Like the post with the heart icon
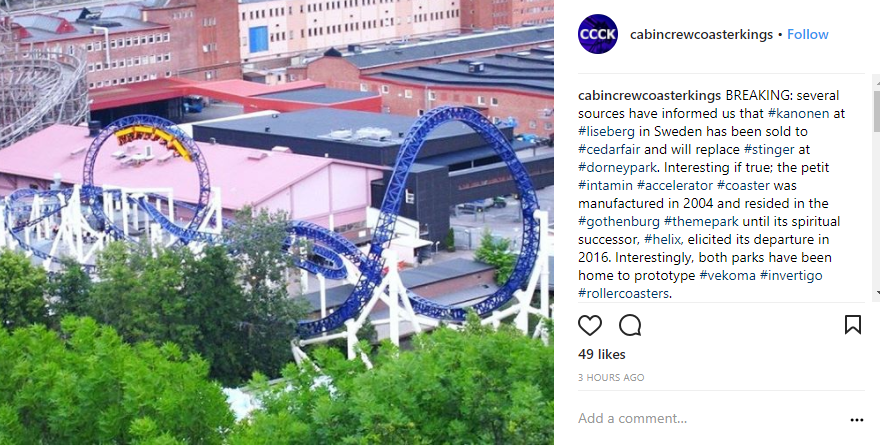 [x=589, y=325]
